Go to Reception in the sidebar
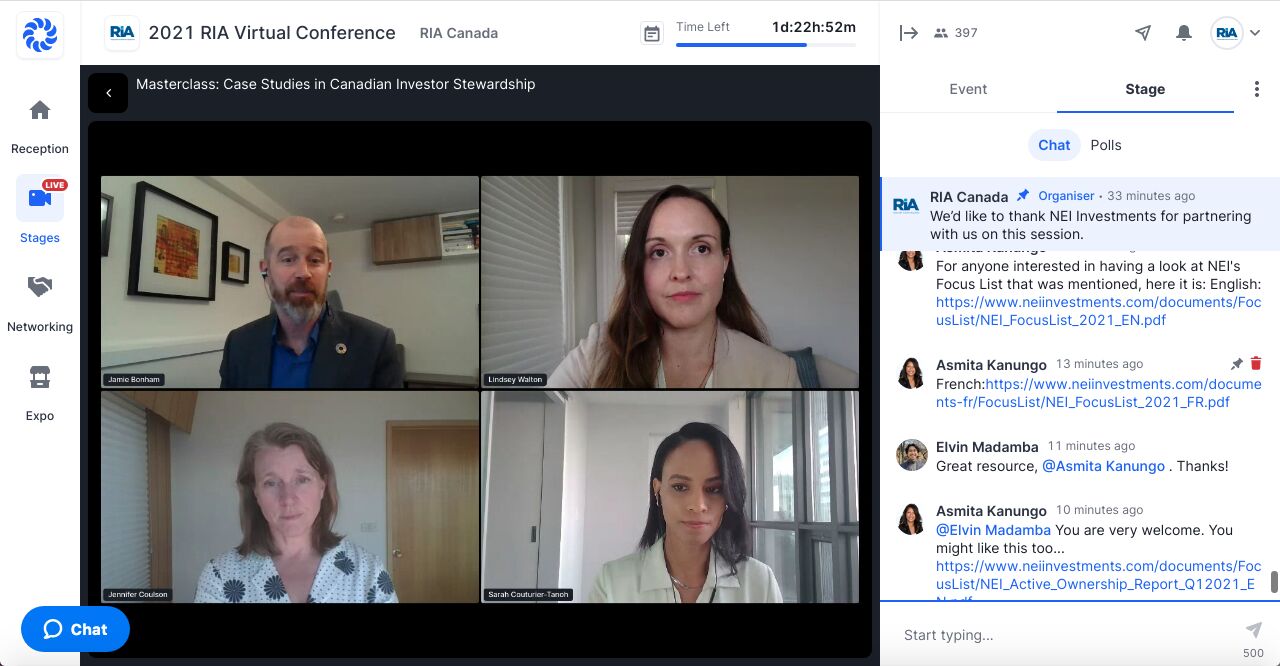The width and height of the screenshot is (1280, 666). [x=40, y=125]
